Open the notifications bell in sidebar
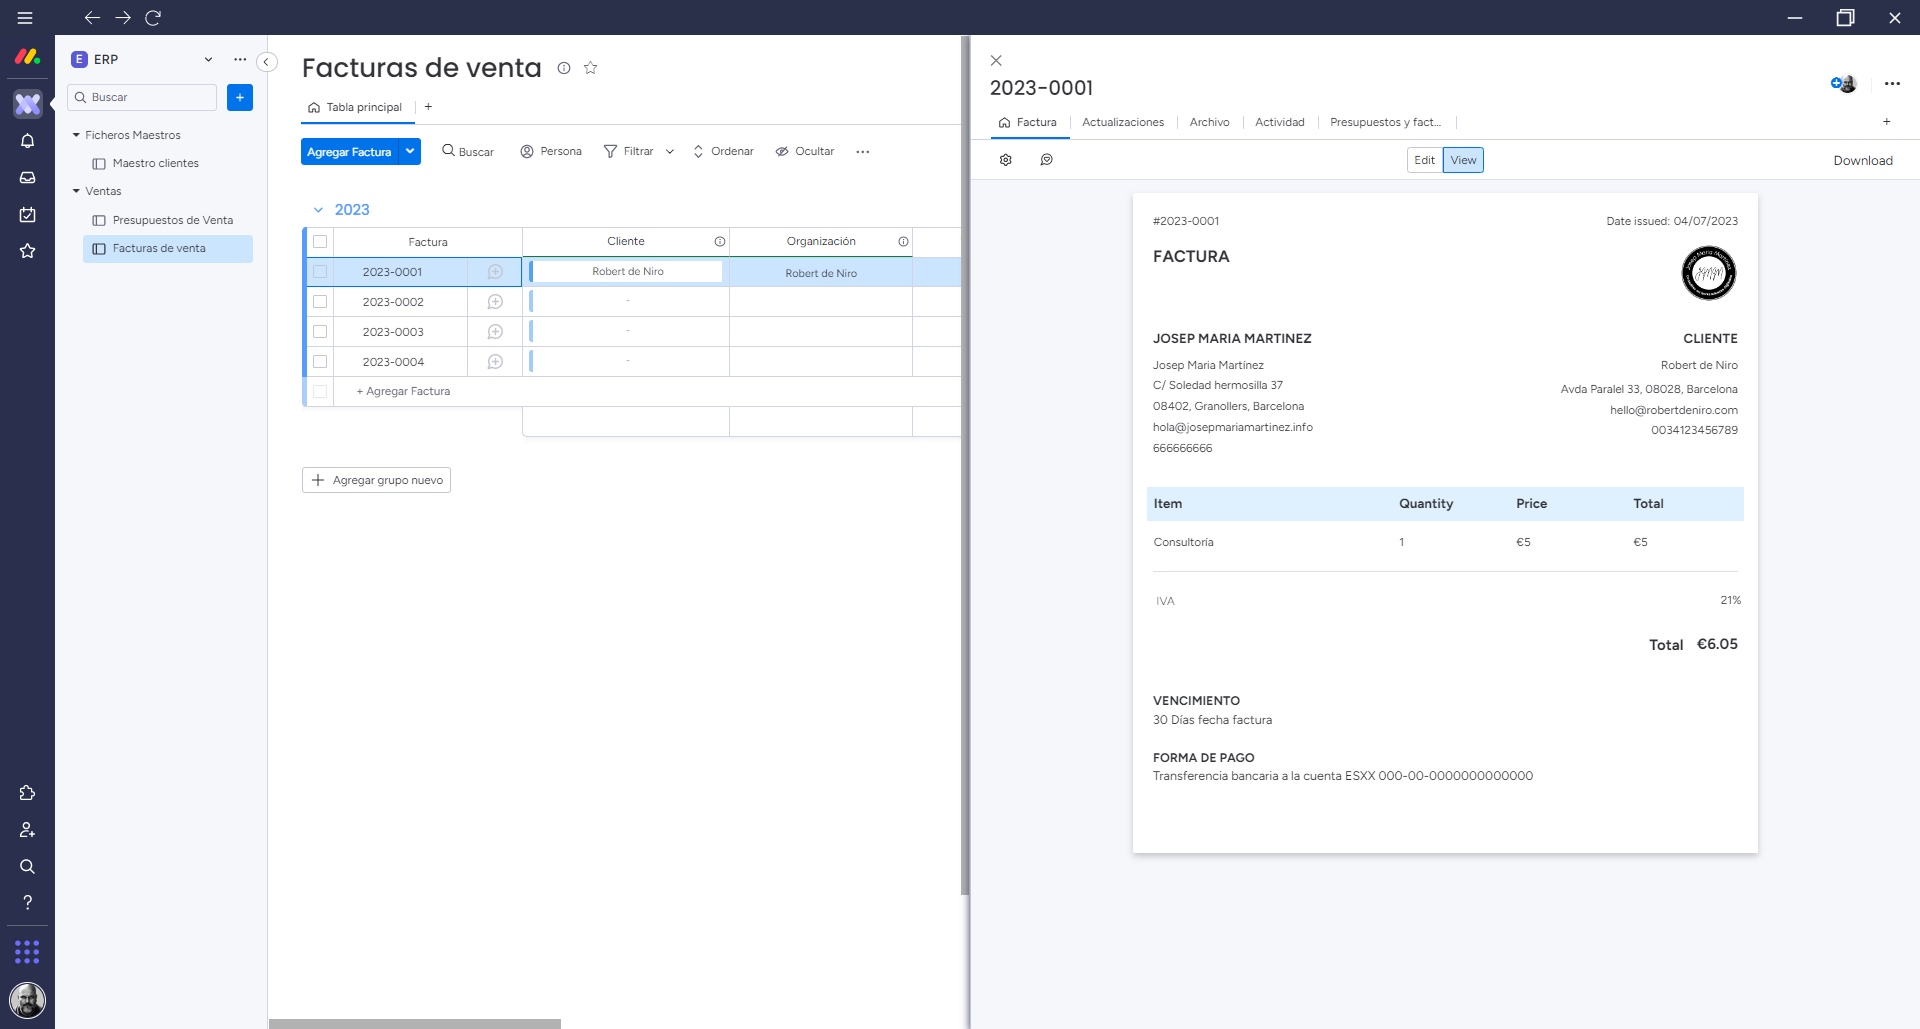Image resolution: width=1920 pixels, height=1029 pixels. click(28, 141)
